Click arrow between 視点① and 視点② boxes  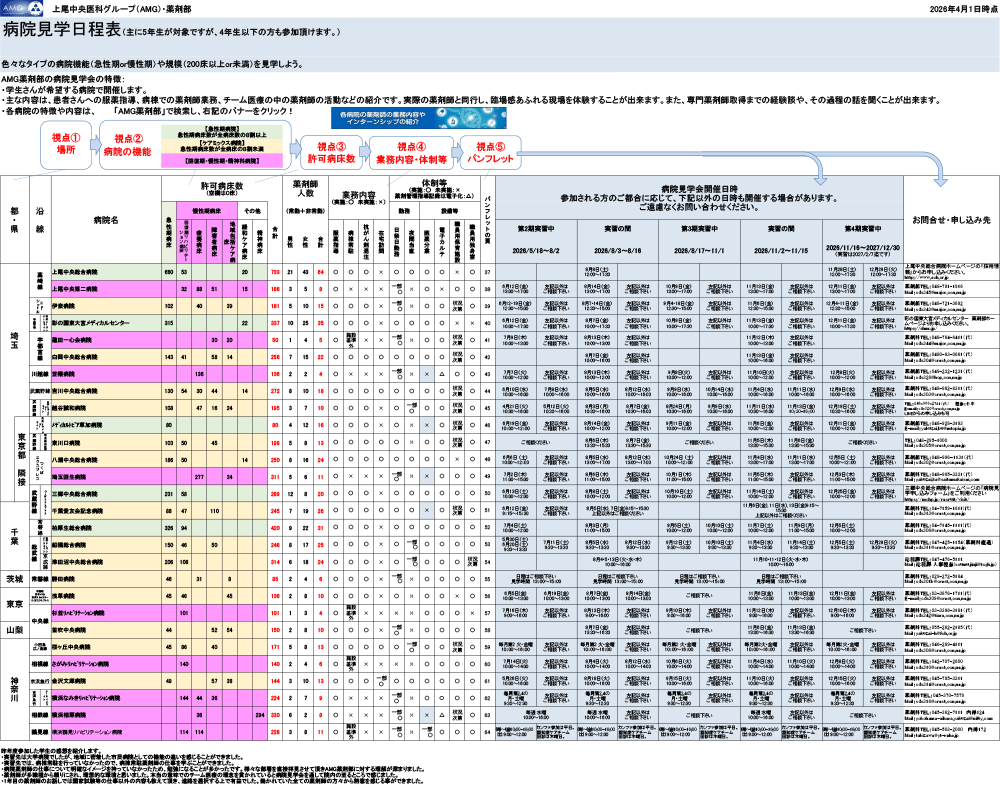(95, 145)
